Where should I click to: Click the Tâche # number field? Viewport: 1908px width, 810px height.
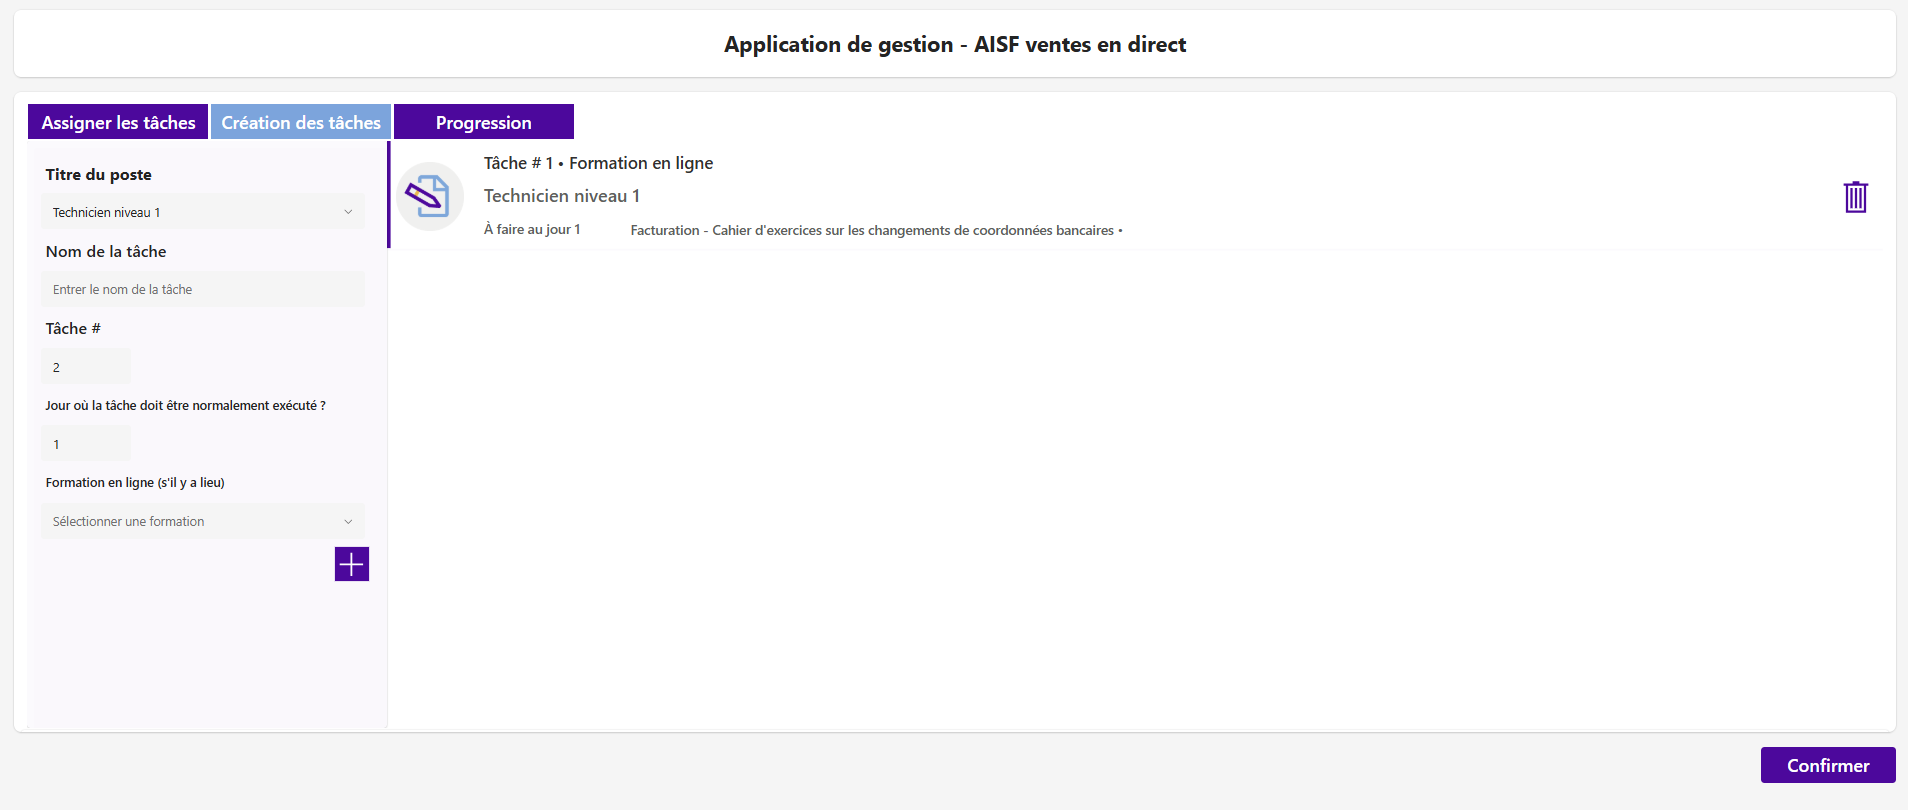tap(86, 367)
